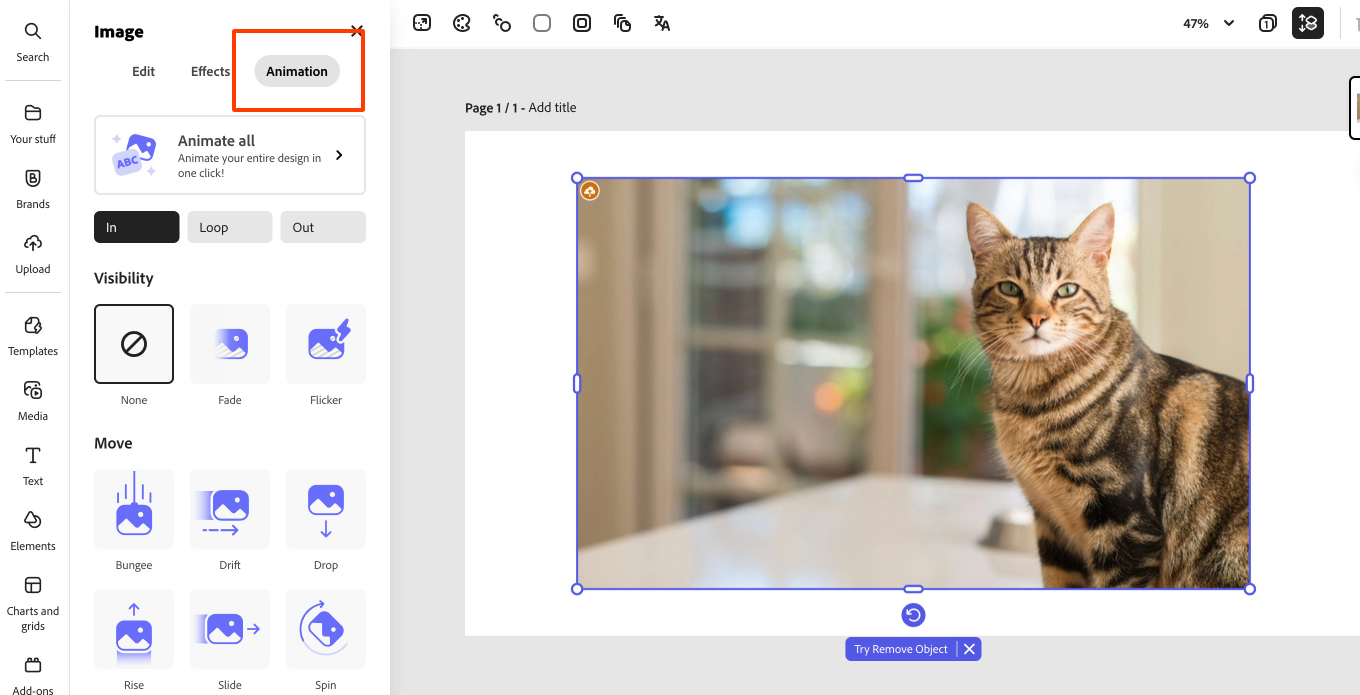Viewport: 1360px width, 695px height.
Task: Click the bottom-right corner image handle
Action: pyautogui.click(x=1250, y=589)
